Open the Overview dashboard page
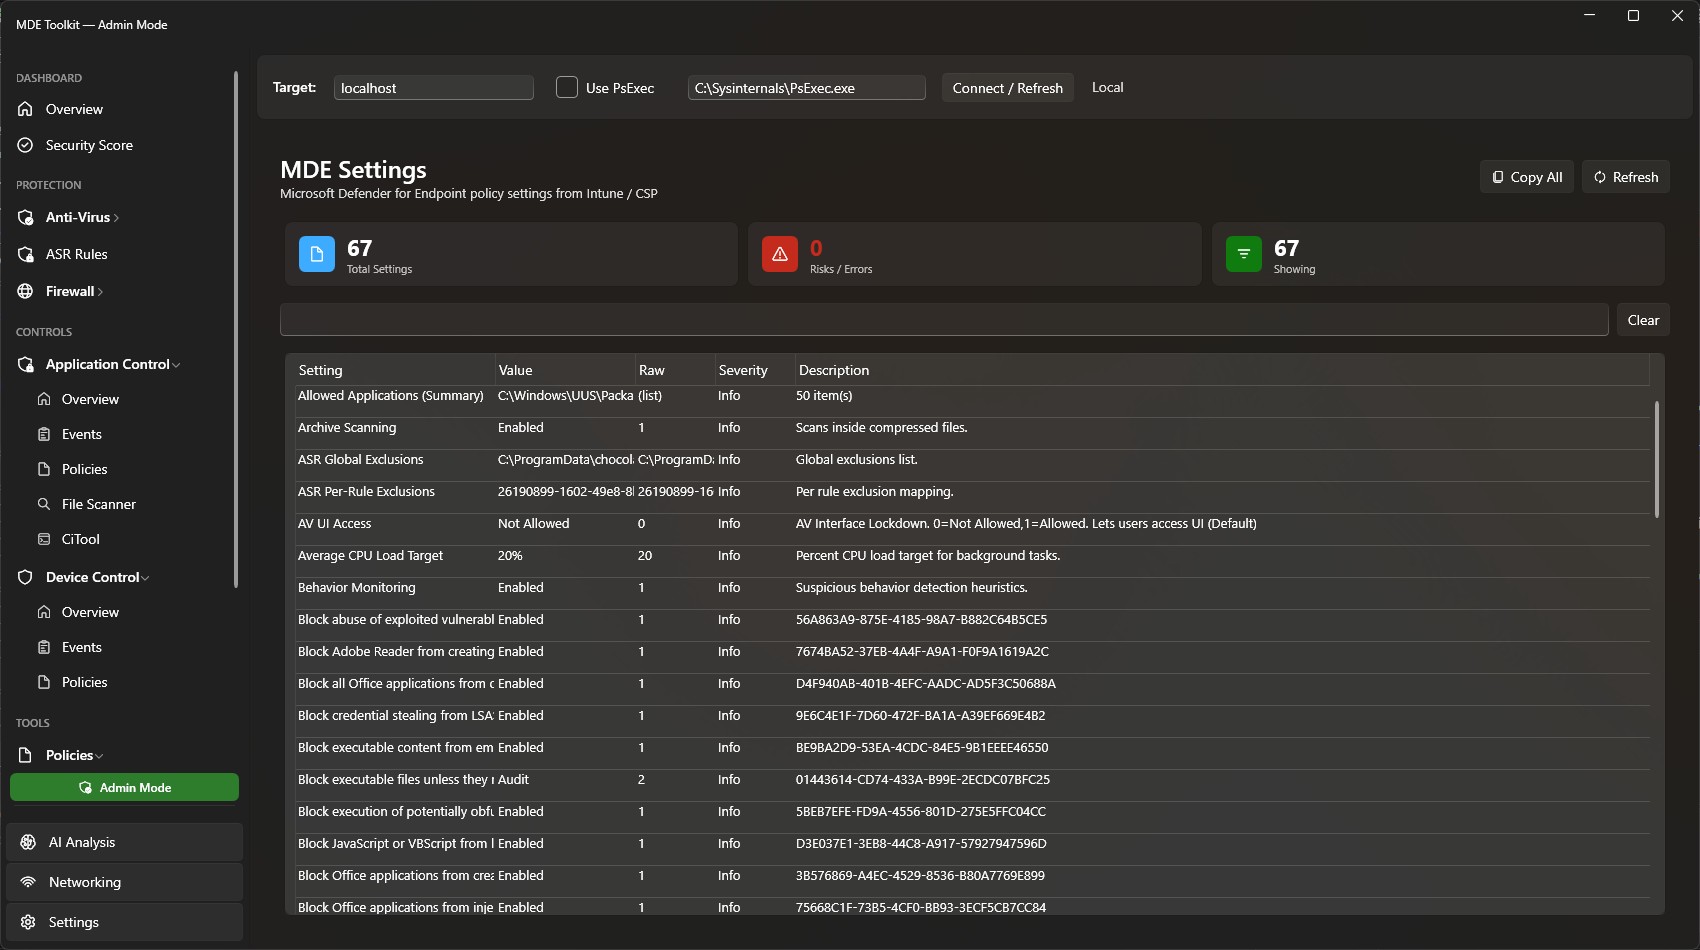 (x=72, y=109)
